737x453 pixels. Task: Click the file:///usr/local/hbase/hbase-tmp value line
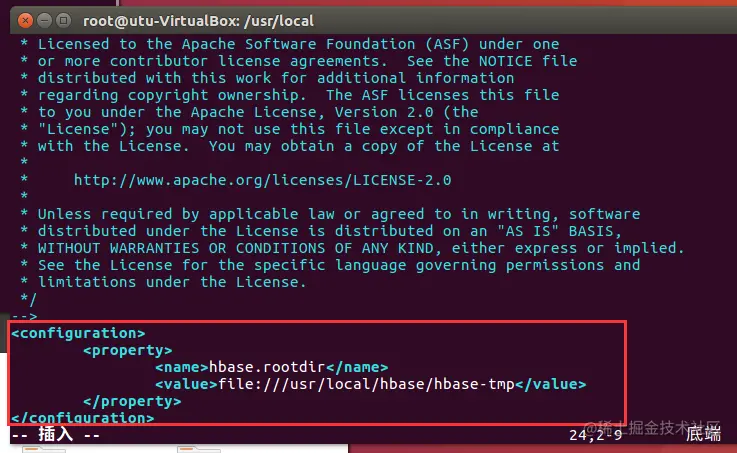371,384
